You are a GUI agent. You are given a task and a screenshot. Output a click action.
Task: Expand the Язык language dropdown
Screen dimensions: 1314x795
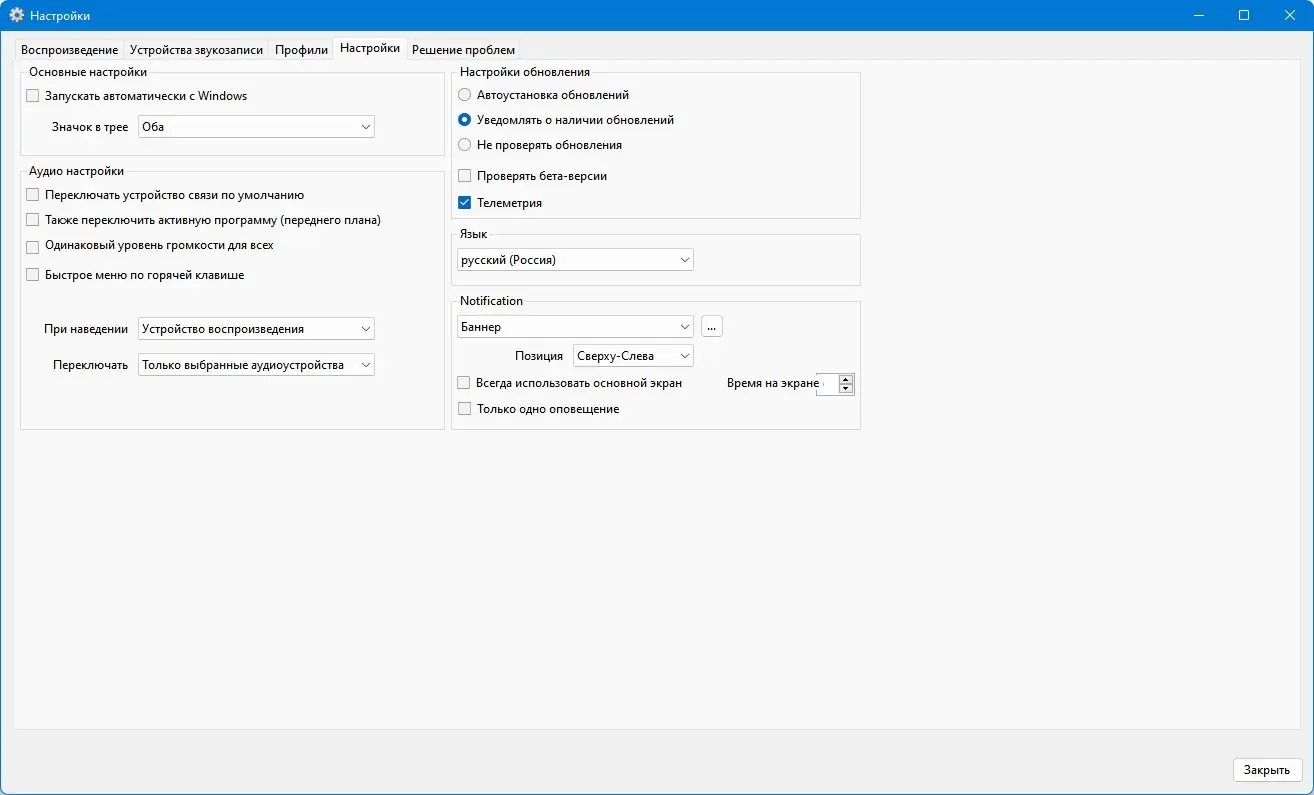pyautogui.click(x=575, y=260)
